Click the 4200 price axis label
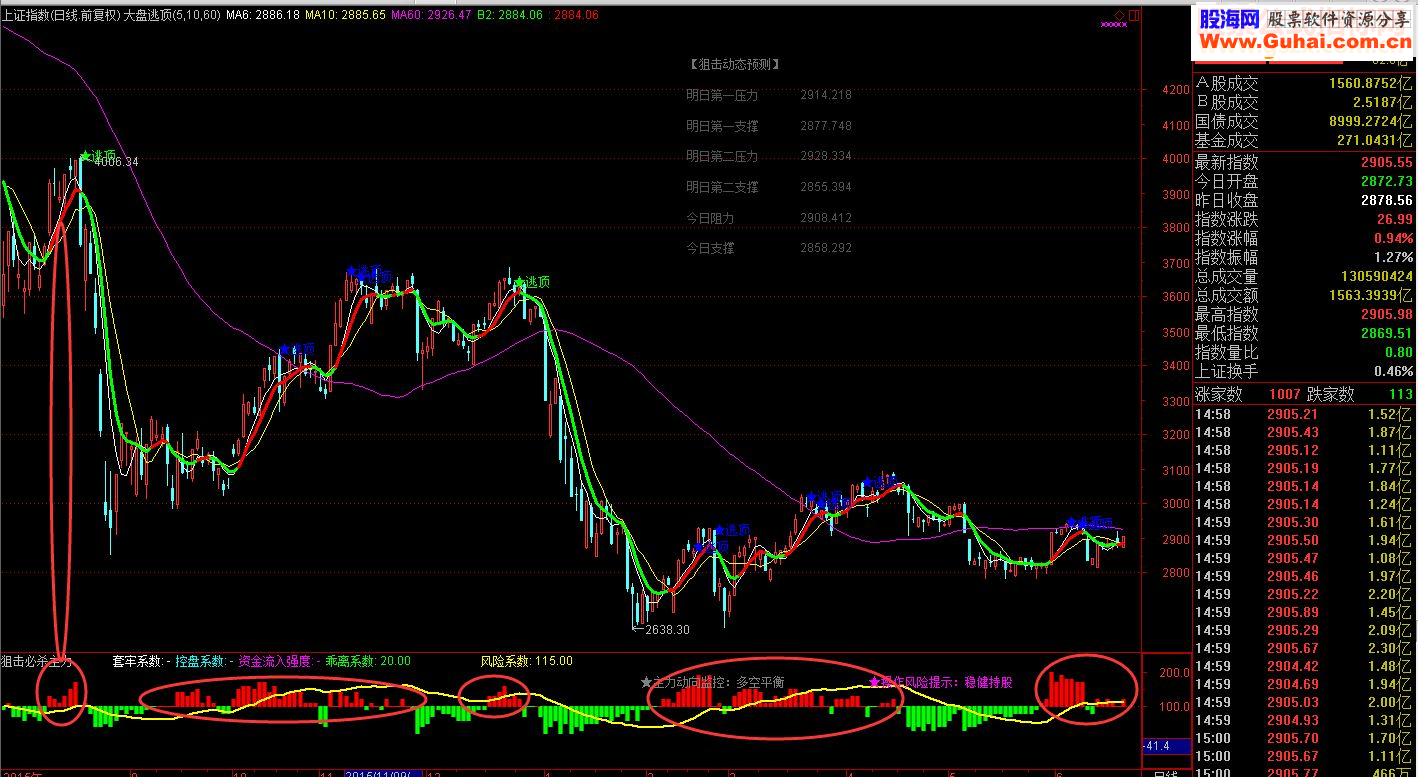The height and width of the screenshot is (777, 1418). coord(1175,89)
